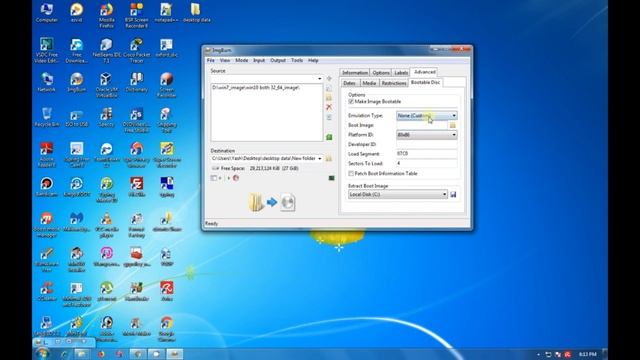Open the Mode menu
This screenshot has width=640, height=360.
tap(242, 60)
